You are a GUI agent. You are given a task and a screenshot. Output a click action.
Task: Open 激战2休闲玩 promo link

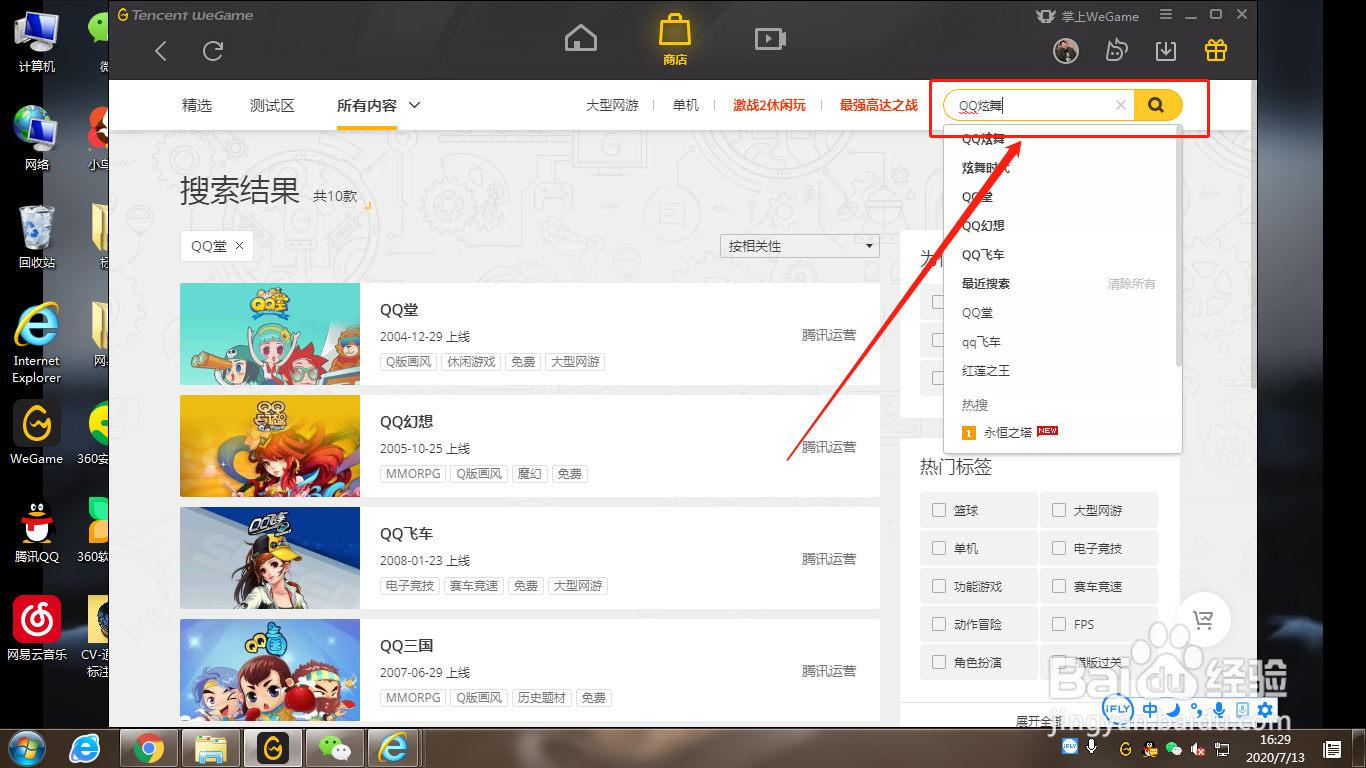point(769,105)
